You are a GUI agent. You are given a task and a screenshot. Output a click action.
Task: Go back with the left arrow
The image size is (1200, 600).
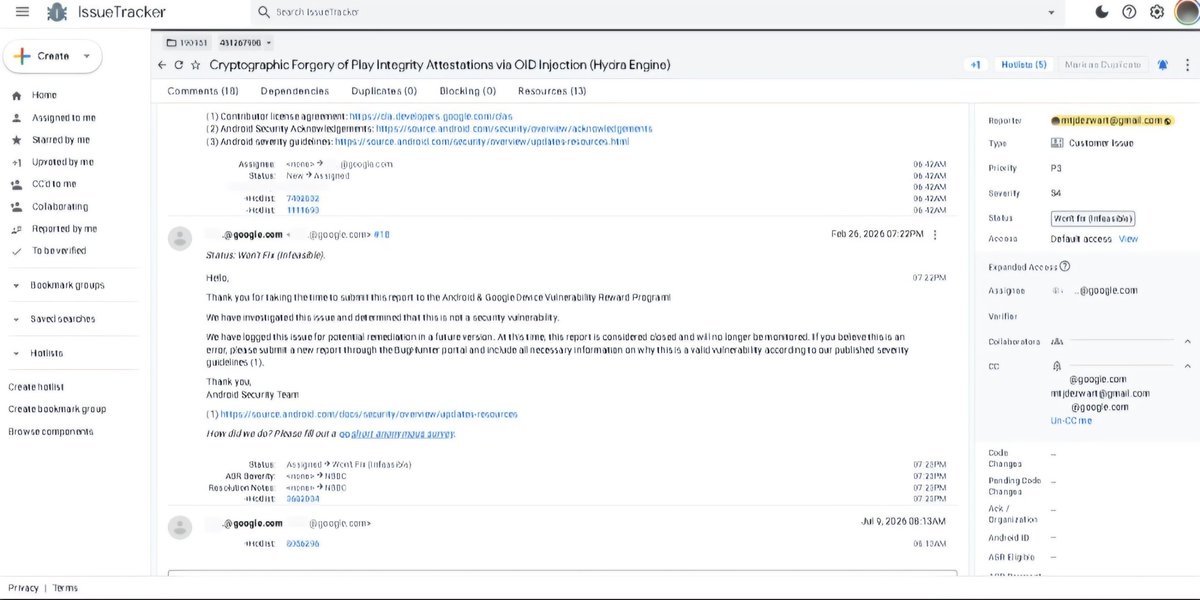pyautogui.click(x=162, y=65)
